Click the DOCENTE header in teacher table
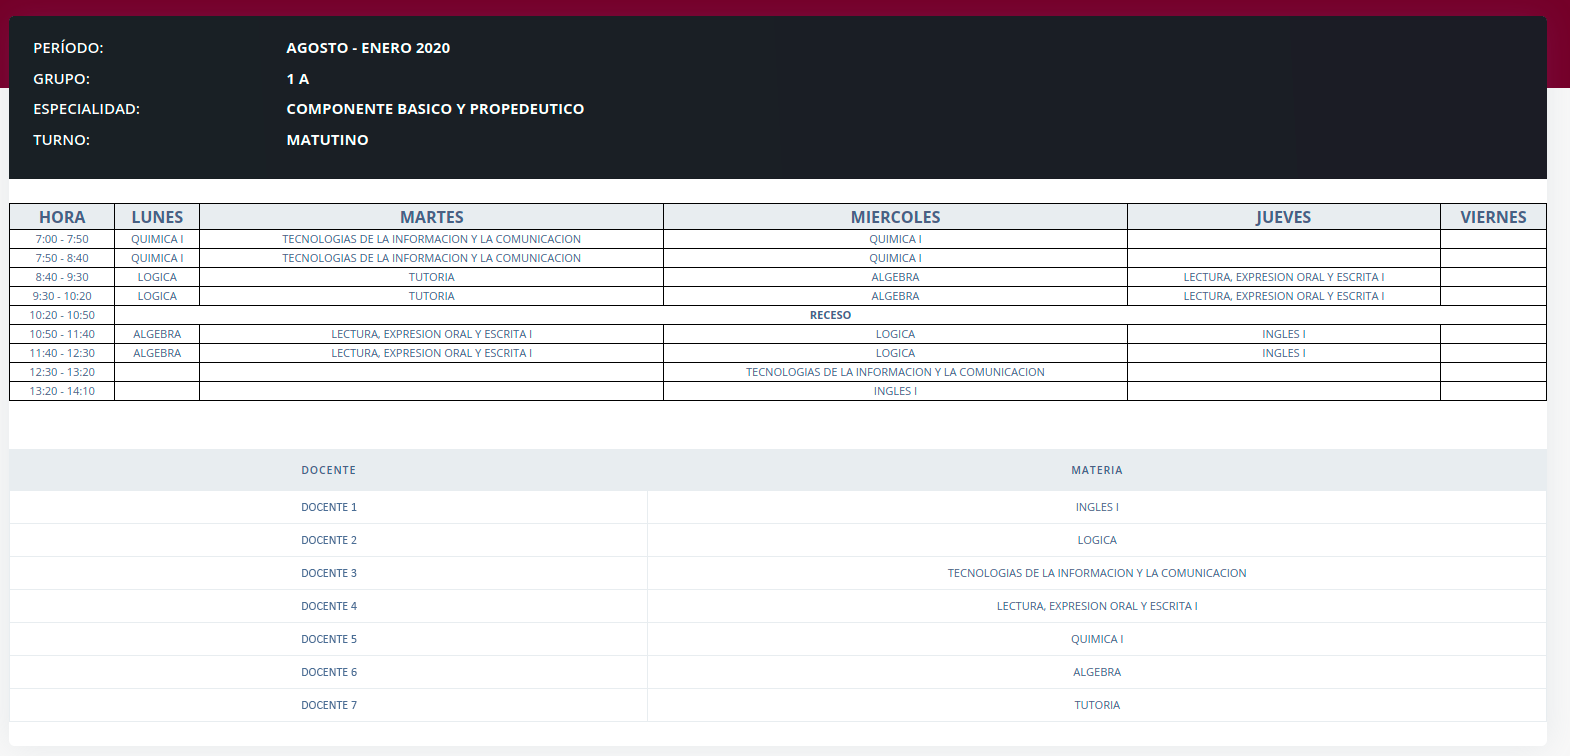1570x756 pixels. click(x=328, y=470)
